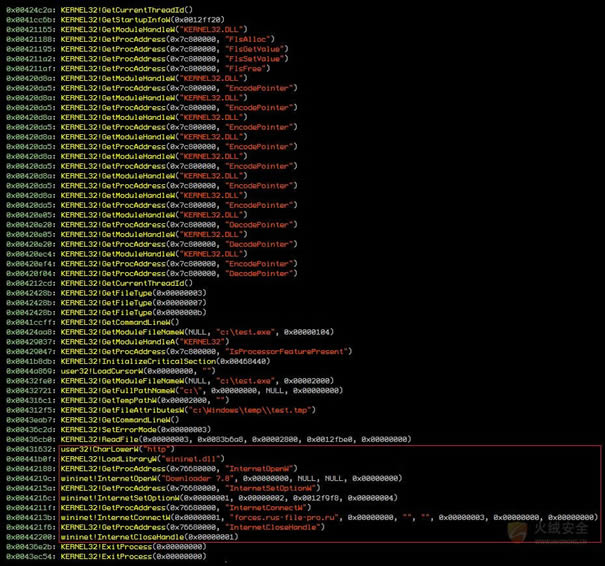Click the GetStartupInfoW call line
The width and height of the screenshot is (605, 566).
[140, 19]
